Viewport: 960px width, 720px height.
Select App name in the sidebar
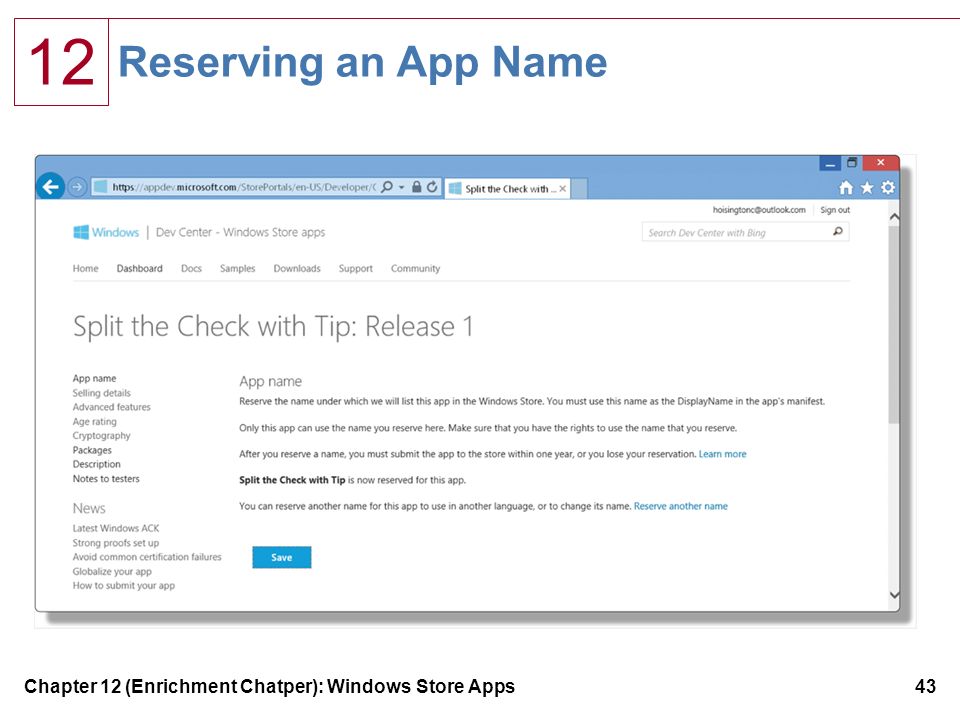click(x=94, y=378)
